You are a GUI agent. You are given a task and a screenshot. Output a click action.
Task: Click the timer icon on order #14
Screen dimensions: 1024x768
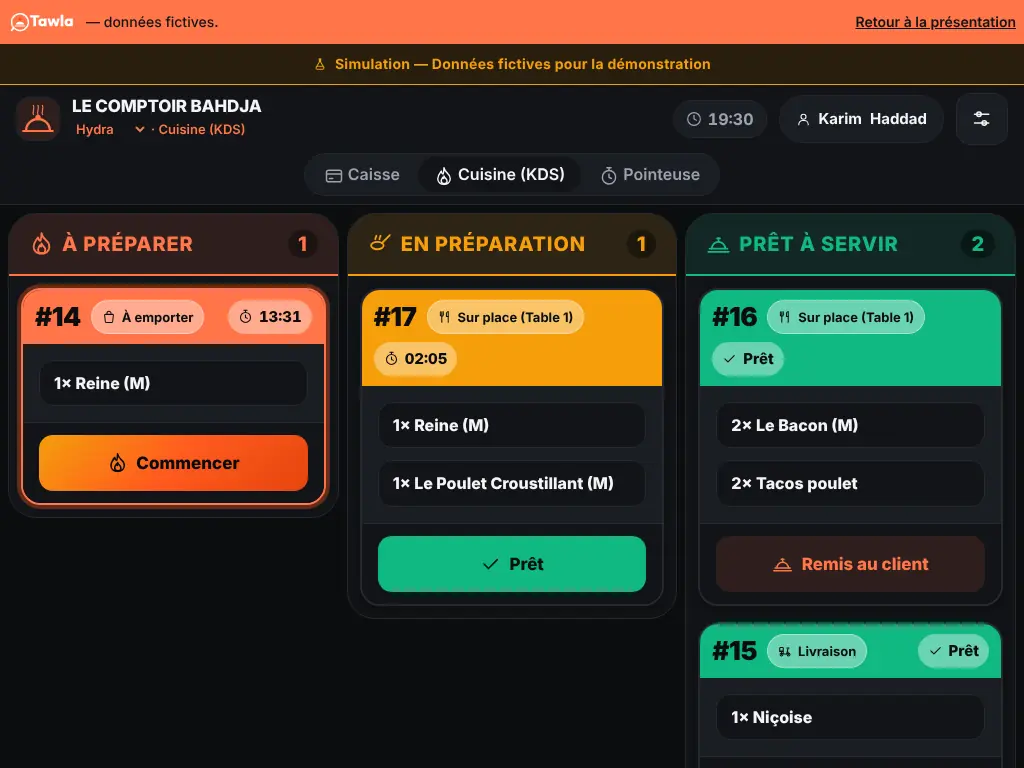click(x=246, y=317)
